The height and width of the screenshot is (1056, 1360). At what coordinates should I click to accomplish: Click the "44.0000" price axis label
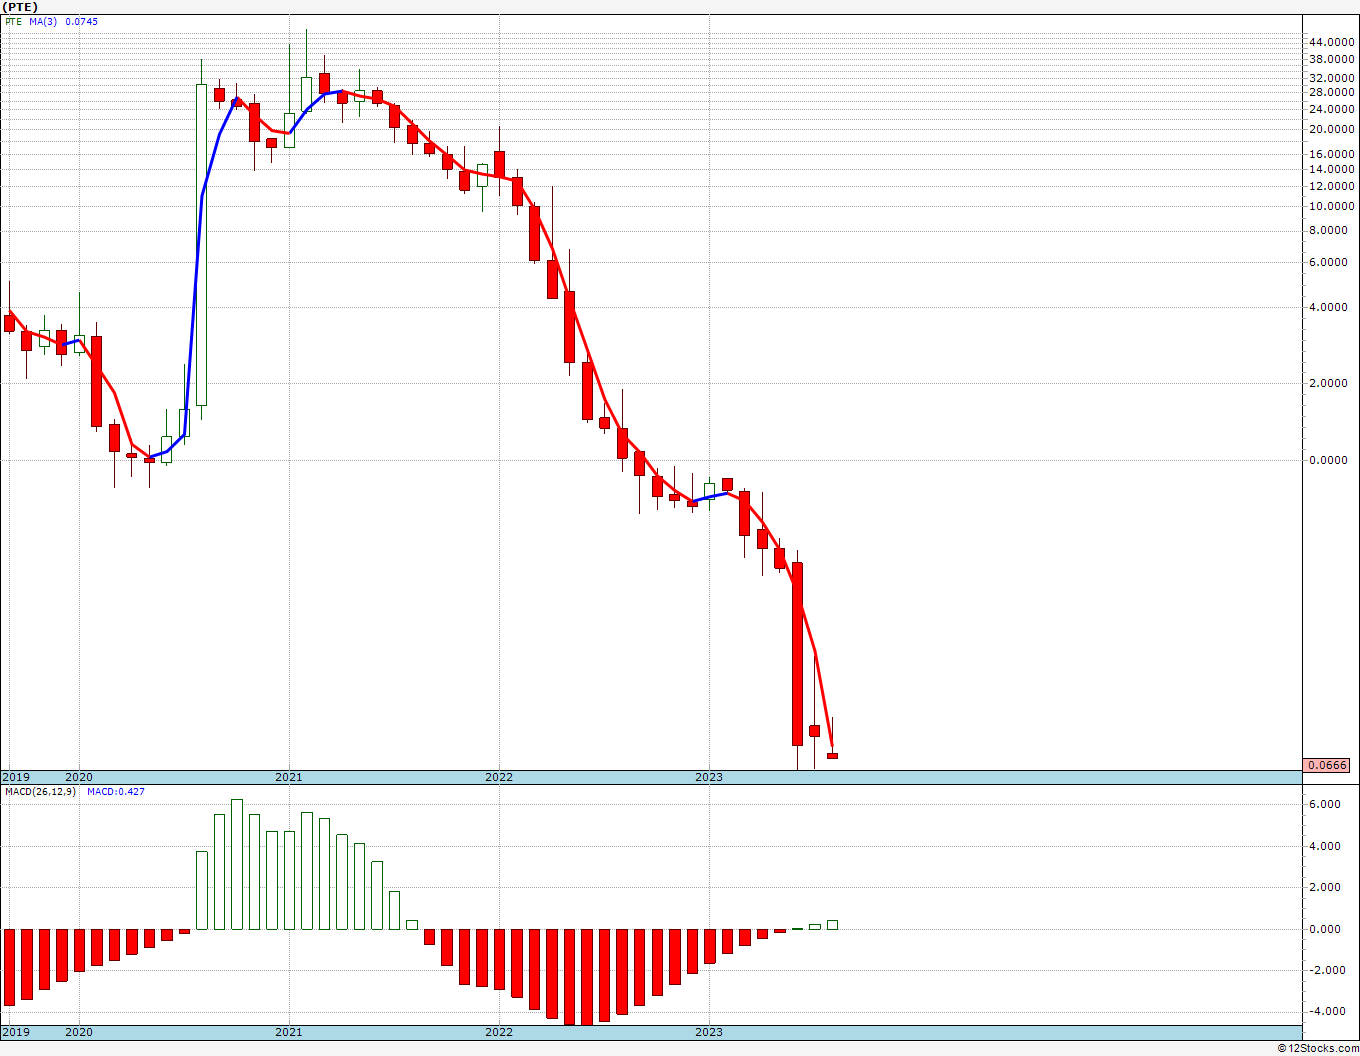coord(1331,42)
